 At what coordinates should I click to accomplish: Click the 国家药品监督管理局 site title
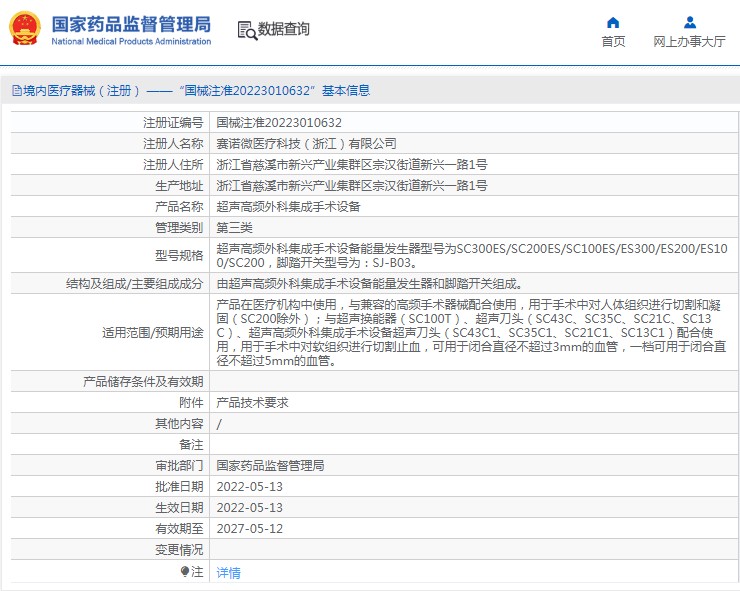click(131, 24)
